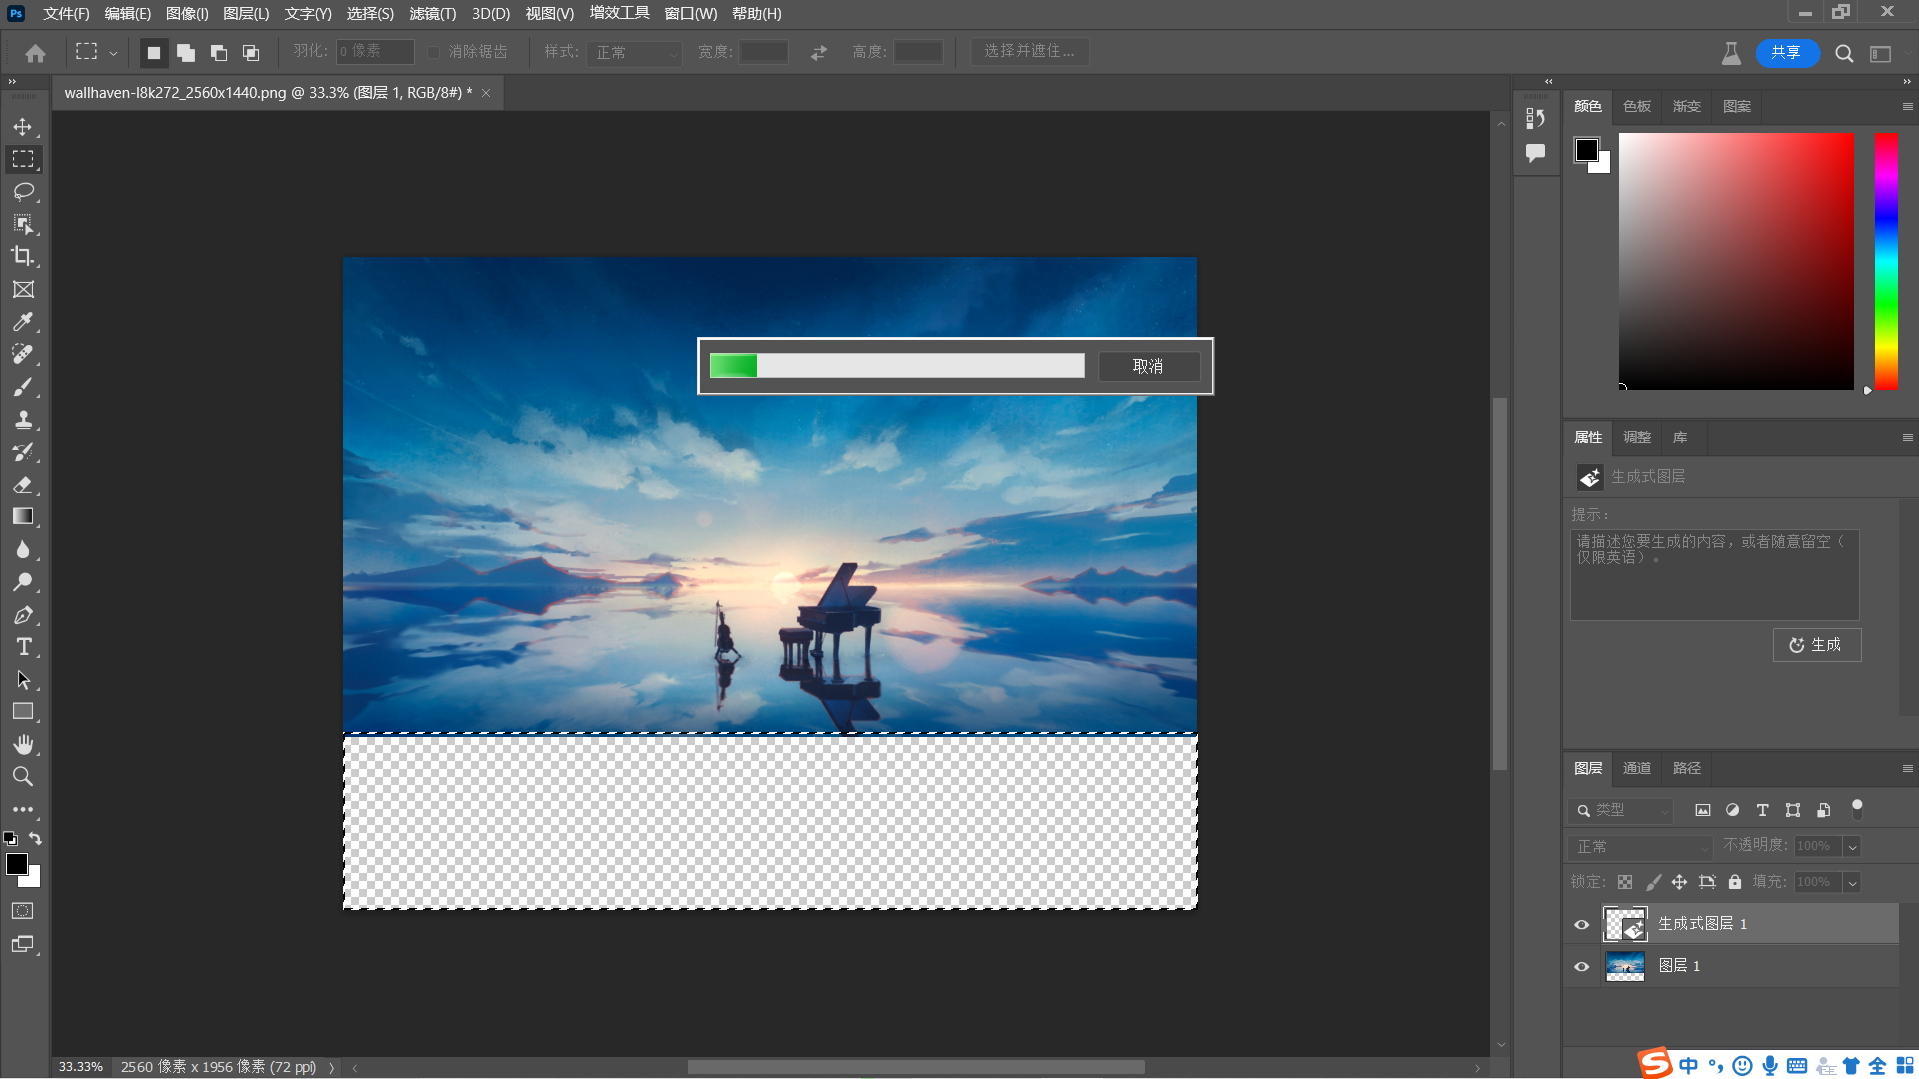1919x1079 pixels.
Task: Switch to the 色板 tab
Action: tap(1637, 106)
